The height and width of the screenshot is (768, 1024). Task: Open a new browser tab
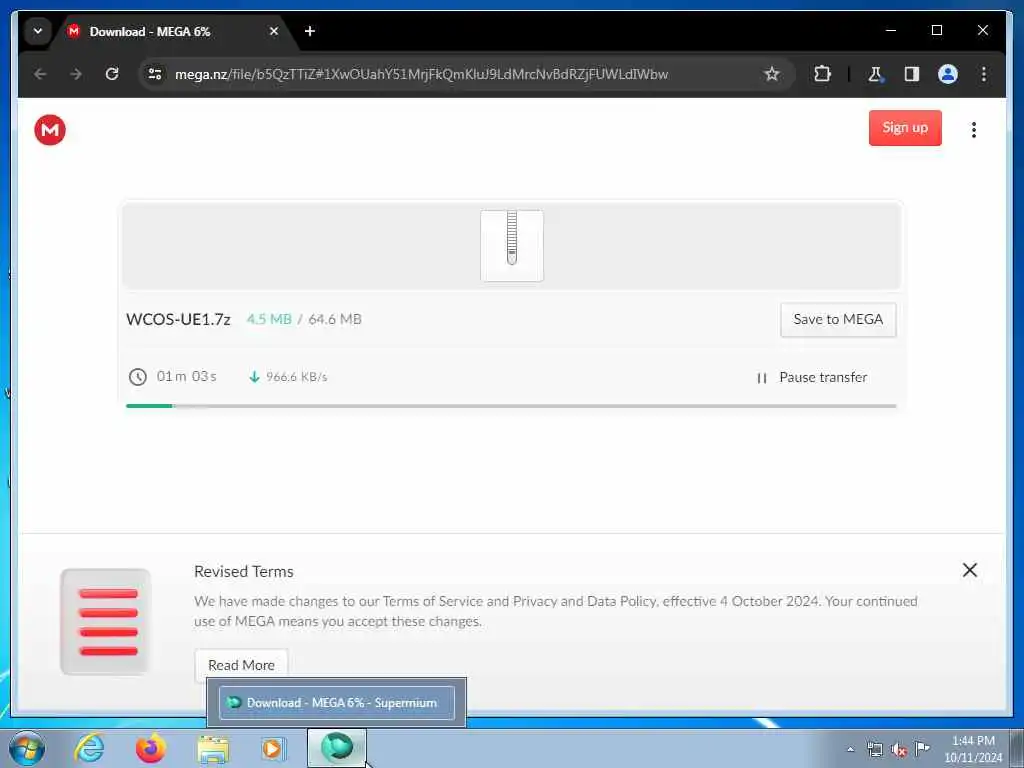[310, 31]
